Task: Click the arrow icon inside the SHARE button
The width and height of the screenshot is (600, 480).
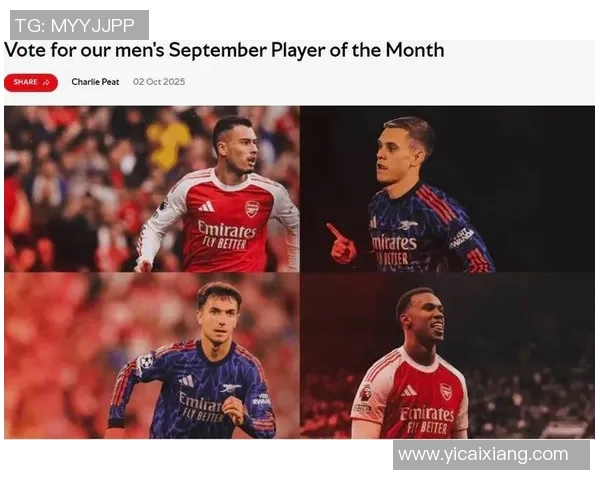Action: click(46, 82)
